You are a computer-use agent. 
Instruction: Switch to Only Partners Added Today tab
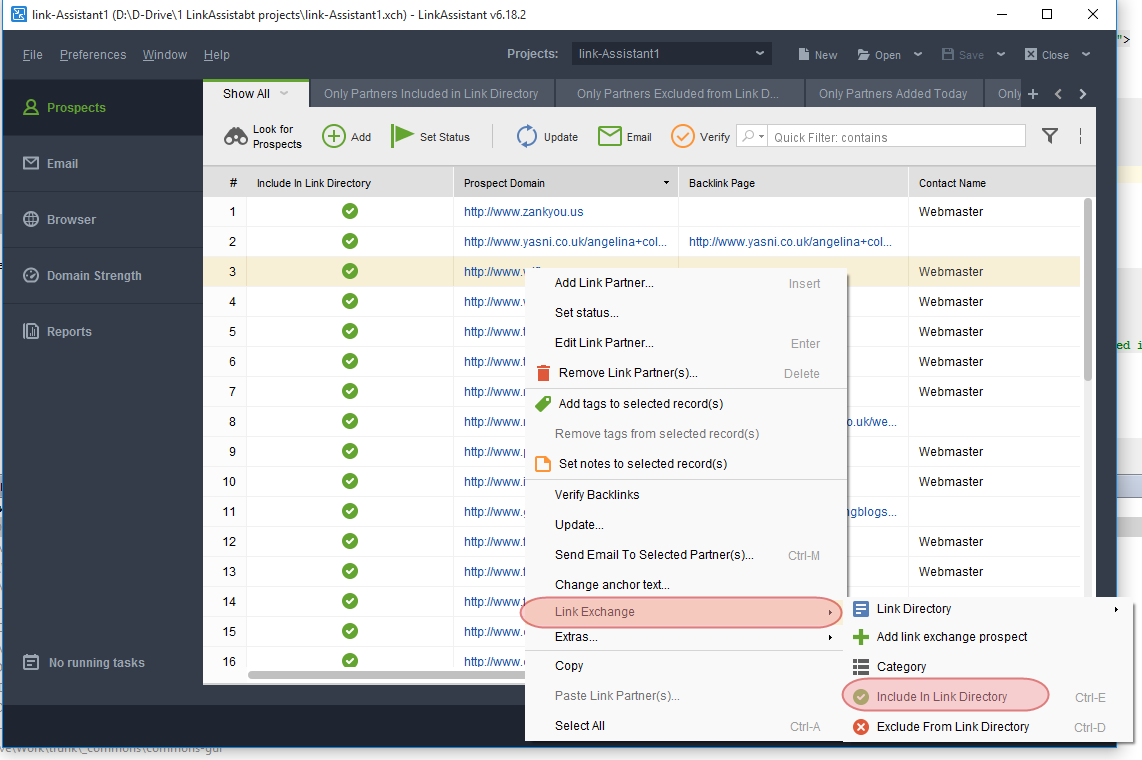point(893,94)
